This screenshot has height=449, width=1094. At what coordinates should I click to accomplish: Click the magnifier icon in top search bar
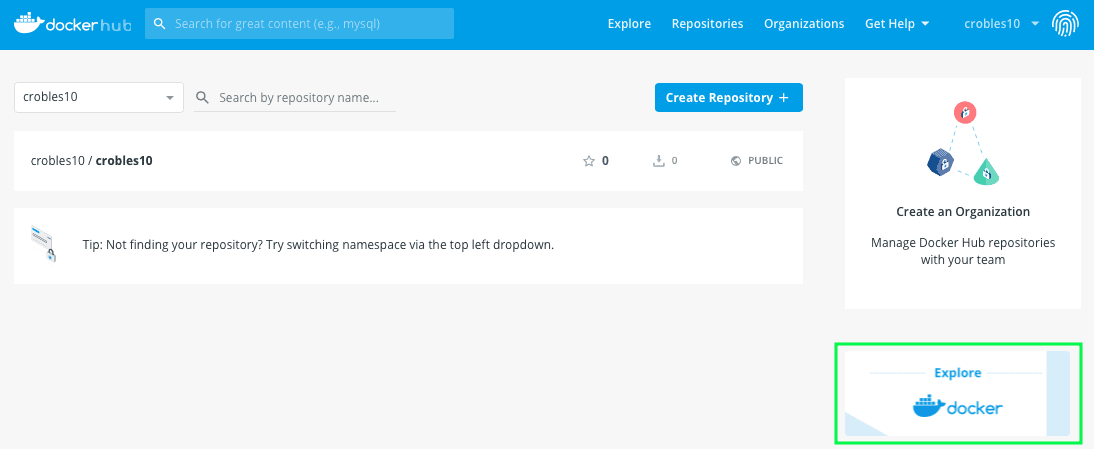(160, 24)
